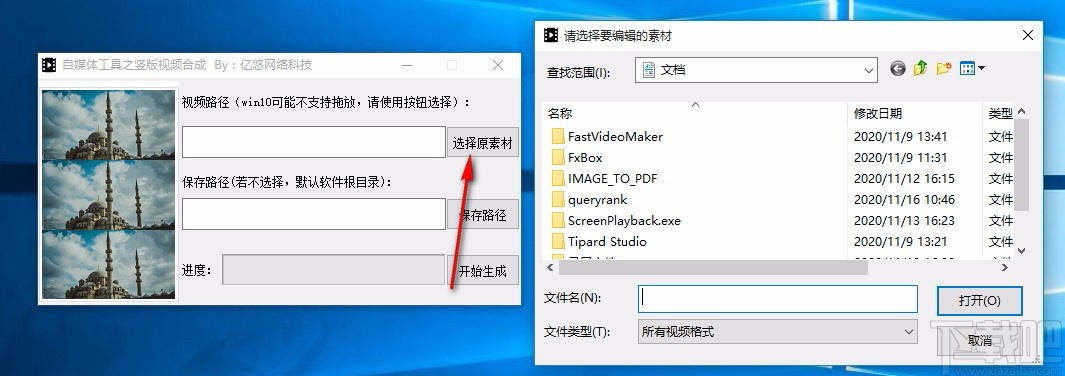Image resolution: width=1065 pixels, height=376 pixels.
Task: Click folder icon beside ScreenPlayback.exe
Action: point(558,221)
